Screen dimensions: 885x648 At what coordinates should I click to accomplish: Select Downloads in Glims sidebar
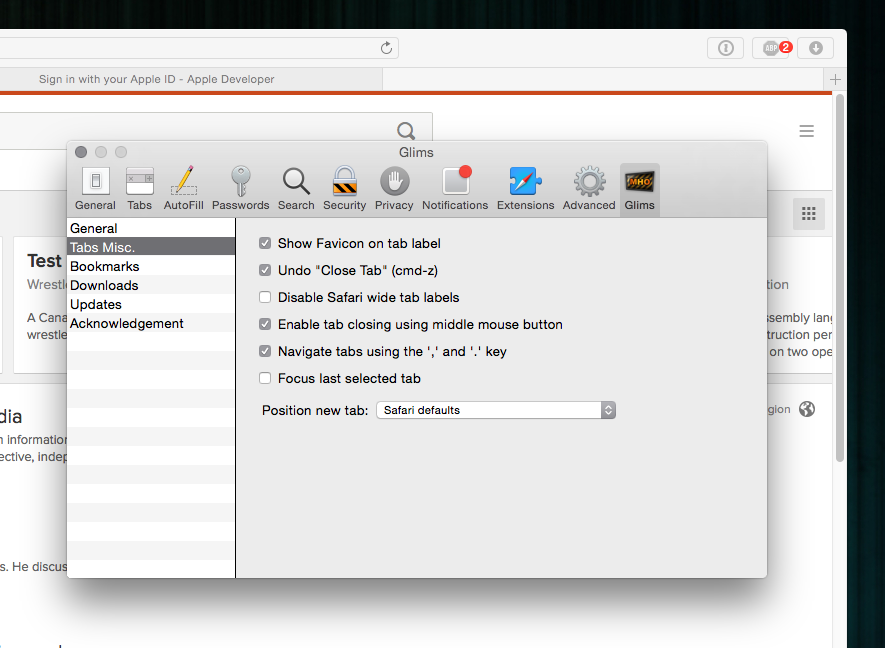[151, 285]
